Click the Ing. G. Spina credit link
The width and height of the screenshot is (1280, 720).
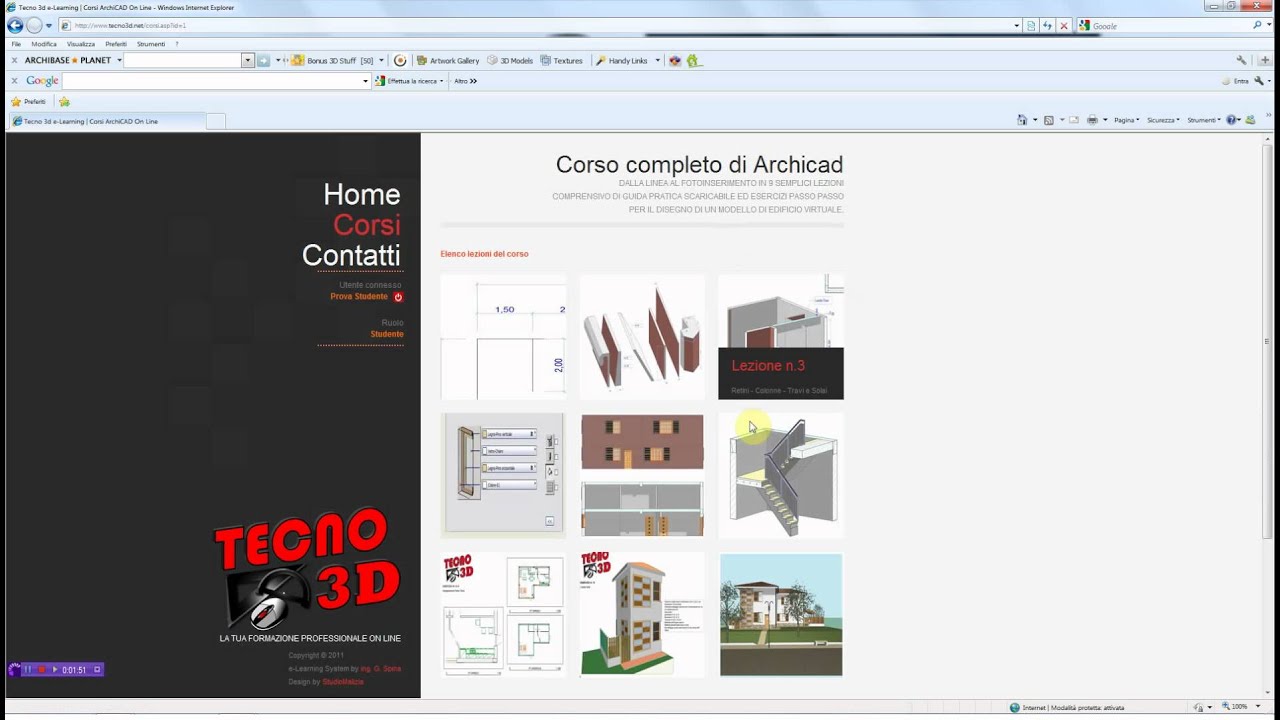tap(381, 668)
